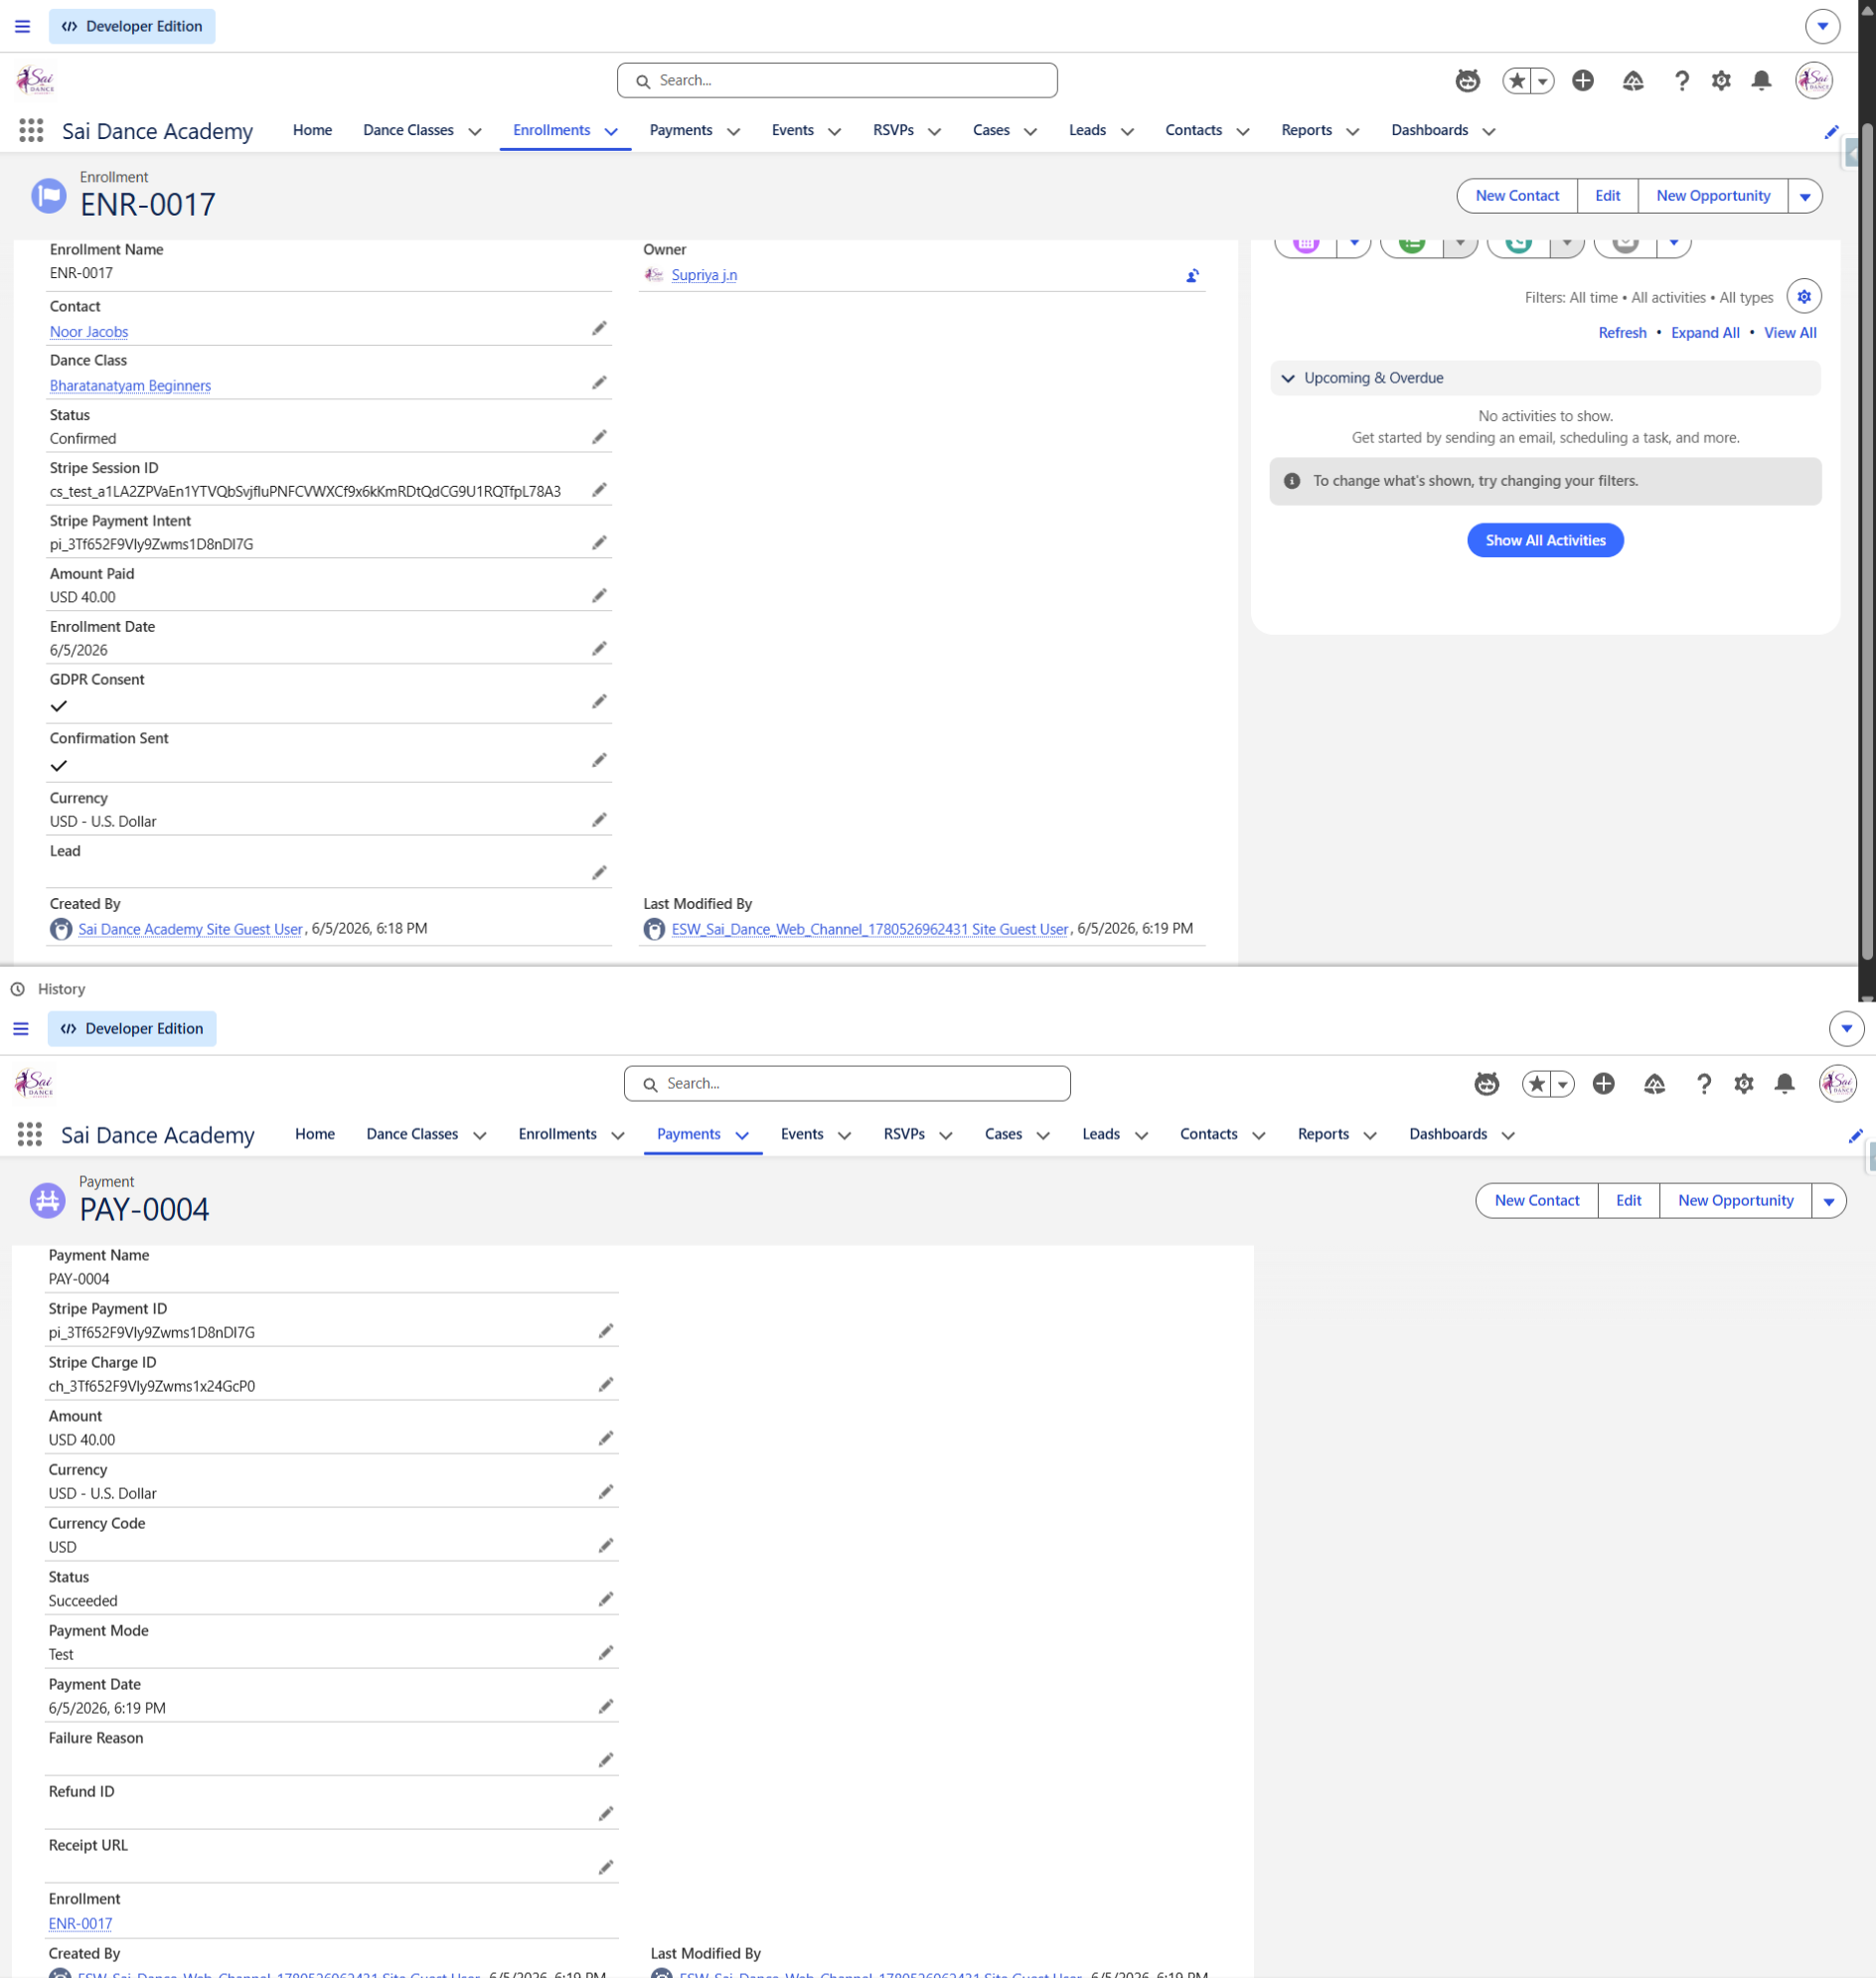Click the search box in the bottom window
The image size is (1876, 1978).
847,1084
